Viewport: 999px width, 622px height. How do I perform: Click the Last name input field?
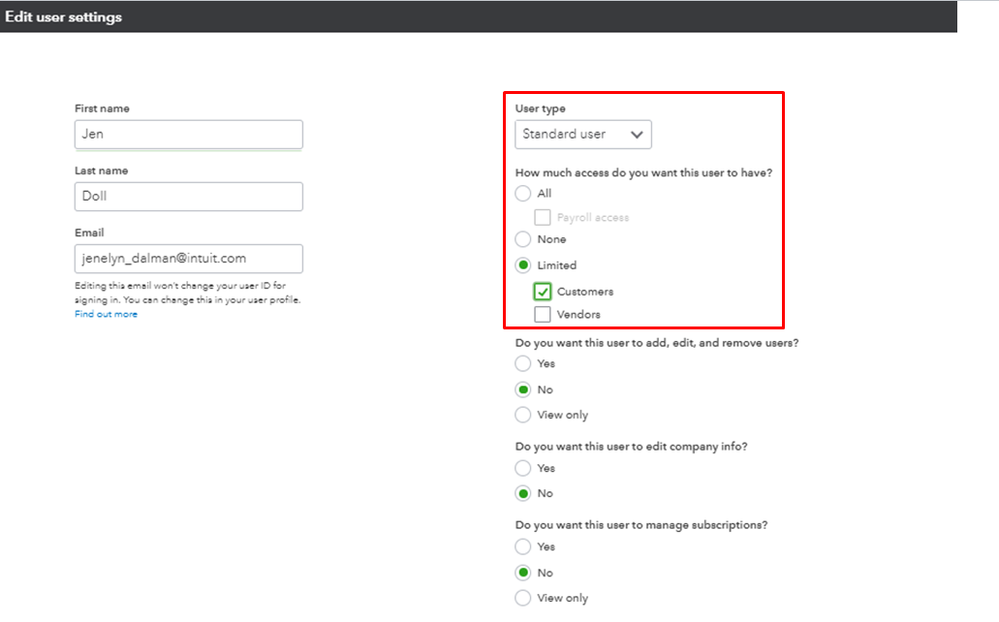[x=188, y=196]
